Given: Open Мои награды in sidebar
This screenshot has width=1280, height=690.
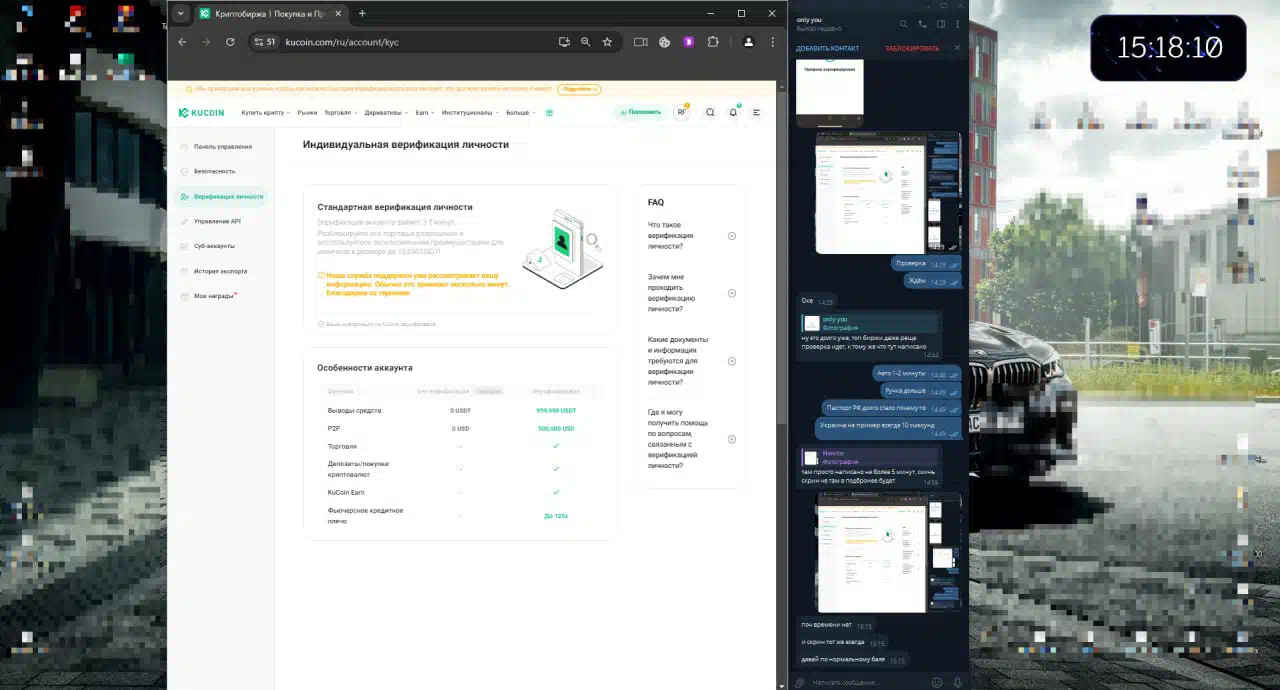Looking at the screenshot, I should click(213, 296).
